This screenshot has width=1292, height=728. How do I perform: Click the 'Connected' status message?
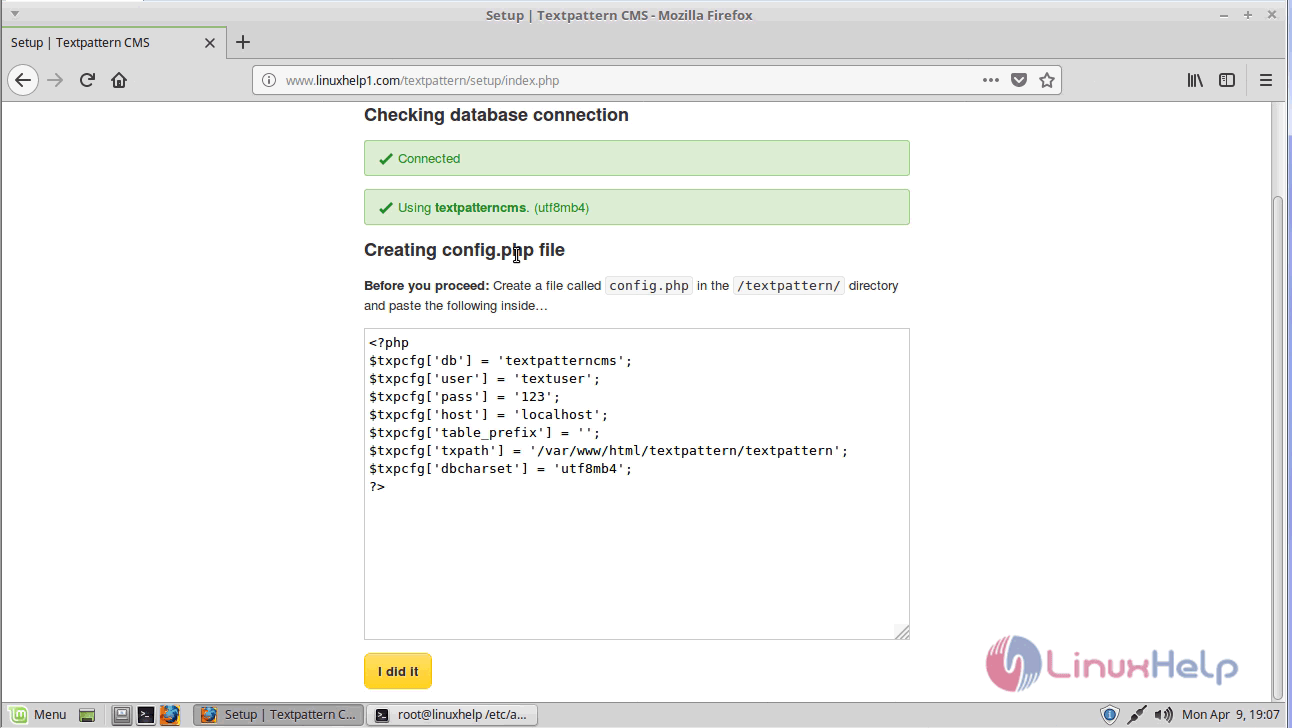(x=637, y=158)
